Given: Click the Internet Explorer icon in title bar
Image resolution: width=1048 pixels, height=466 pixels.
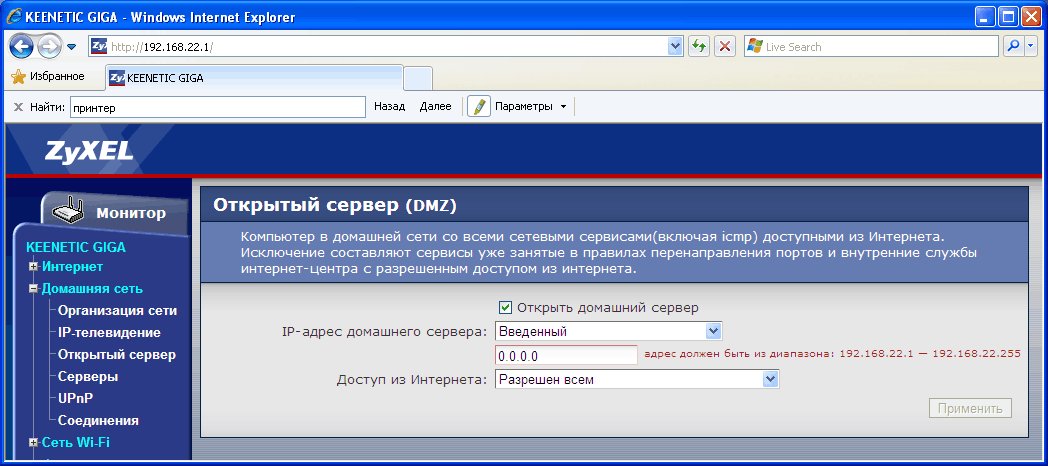Looking at the screenshot, I should (14, 17).
